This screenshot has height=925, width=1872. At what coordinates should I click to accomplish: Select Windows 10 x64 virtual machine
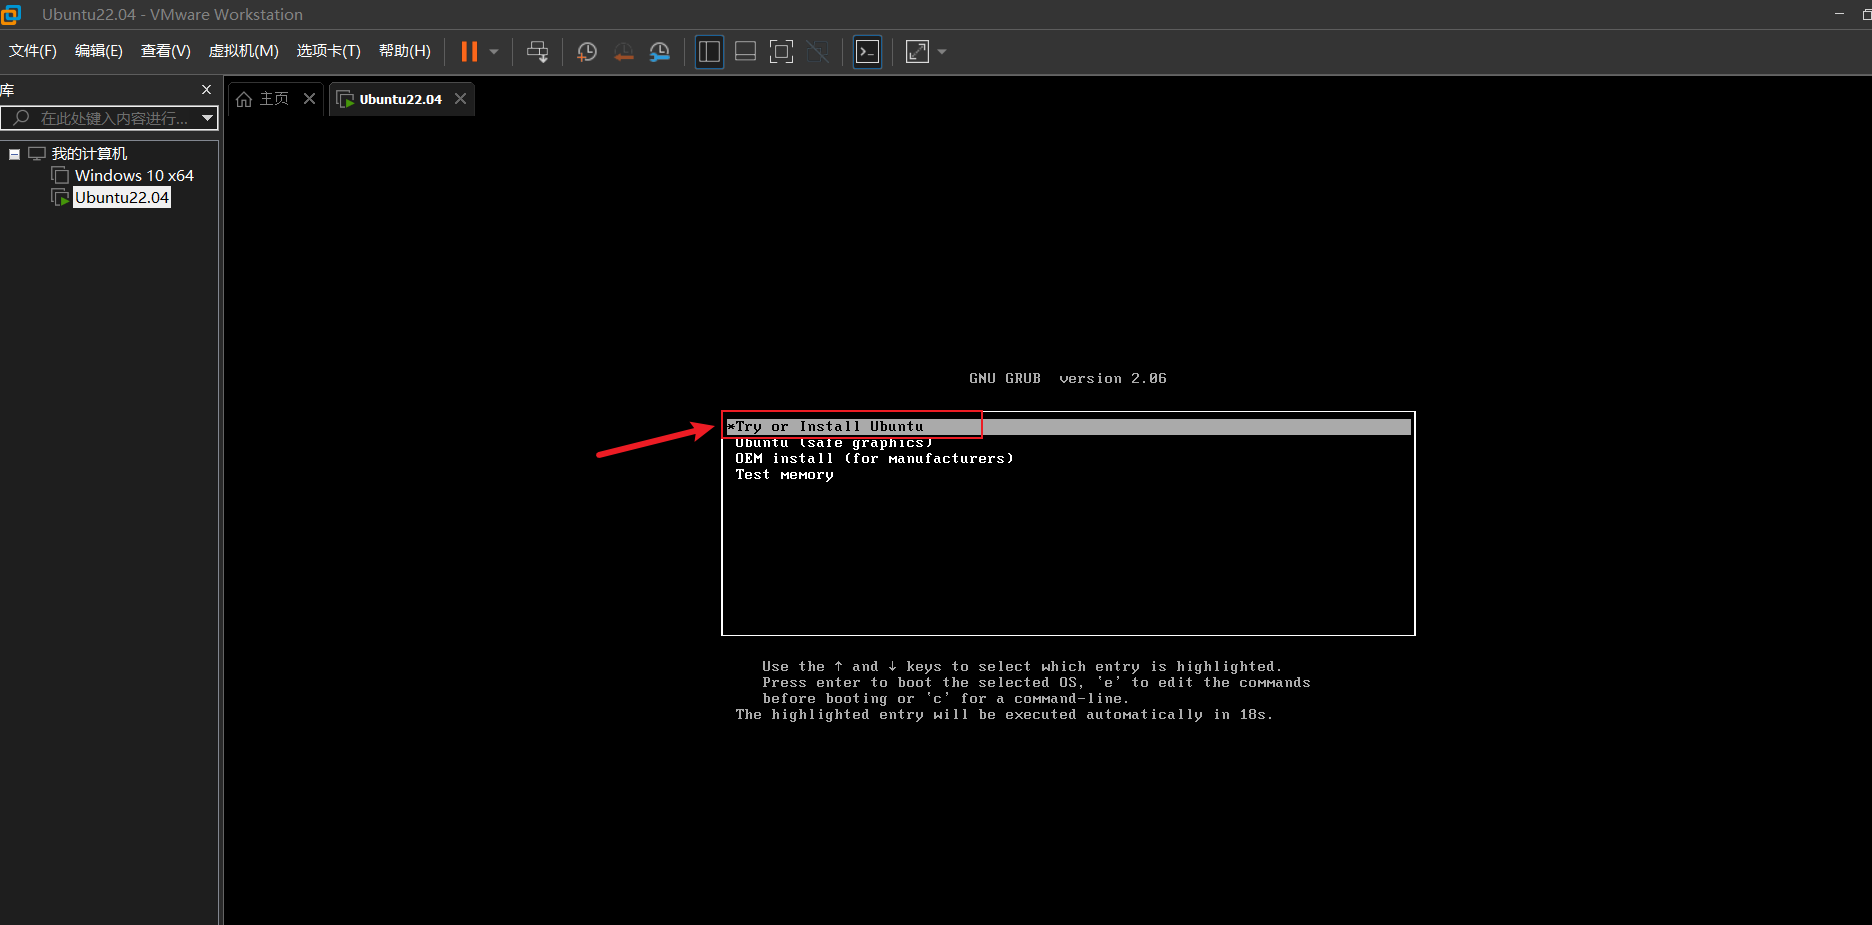(x=134, y=176)
